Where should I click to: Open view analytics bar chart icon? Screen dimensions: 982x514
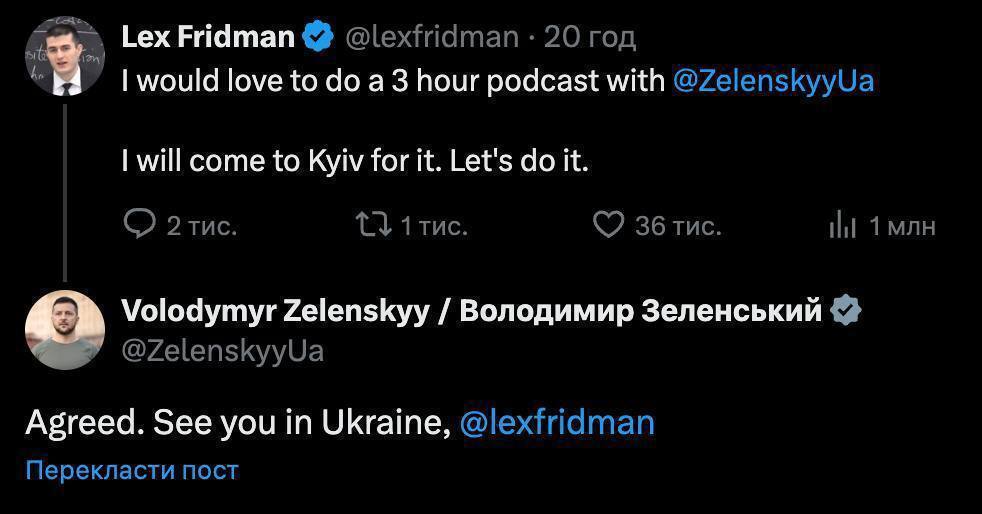tap(843, 227)
